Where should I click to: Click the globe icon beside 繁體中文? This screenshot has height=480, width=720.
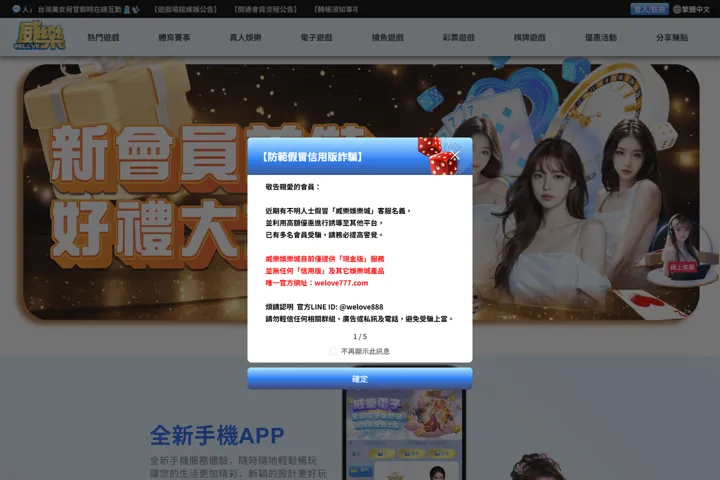[677, 9]
